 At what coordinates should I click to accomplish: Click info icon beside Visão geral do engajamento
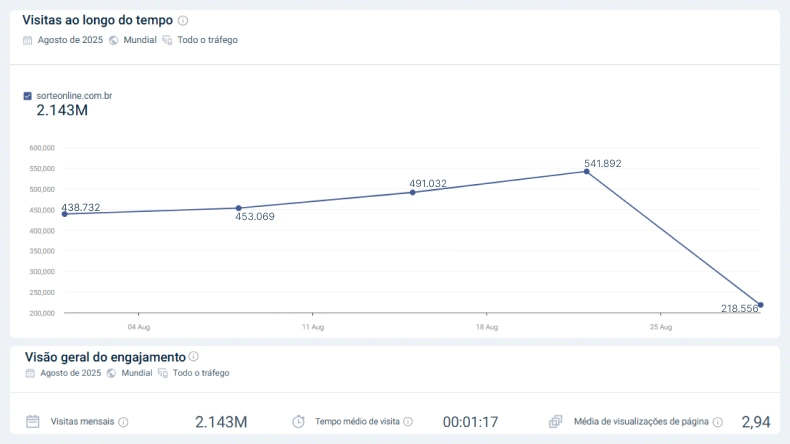194,356
